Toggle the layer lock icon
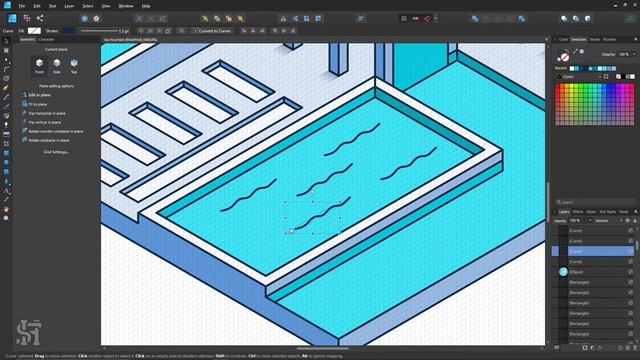The width and height of the screenshot is (640, 360). (x=635, y=220)
